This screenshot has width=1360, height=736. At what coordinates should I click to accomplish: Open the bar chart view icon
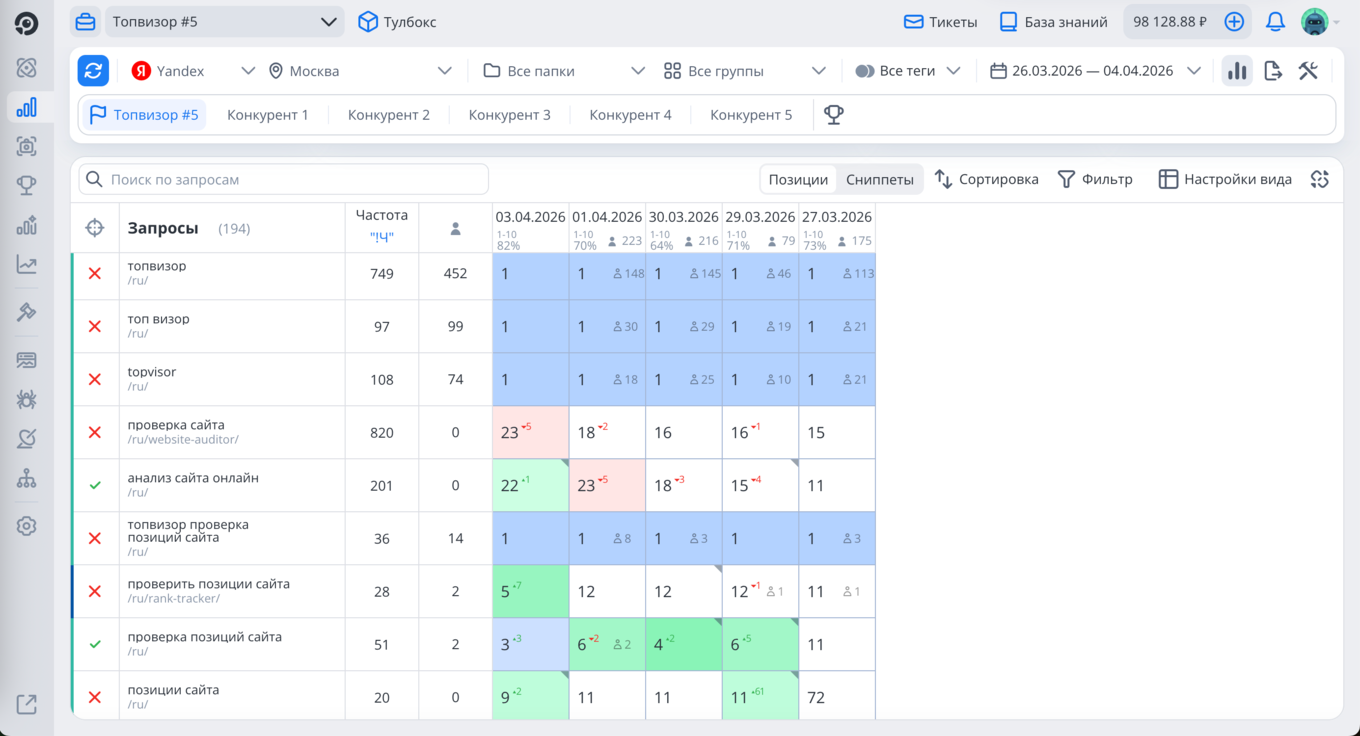click(x=1237, y=71)
